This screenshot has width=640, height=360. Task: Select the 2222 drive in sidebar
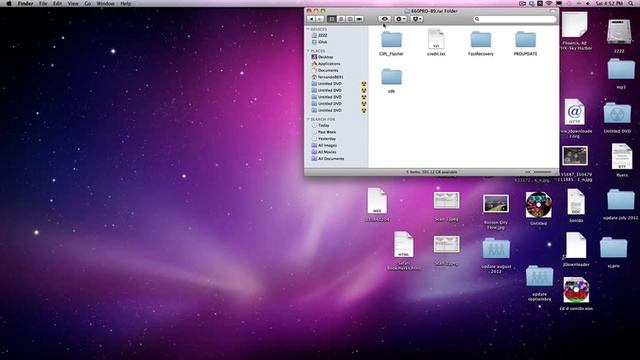click(x=320, y=36)
